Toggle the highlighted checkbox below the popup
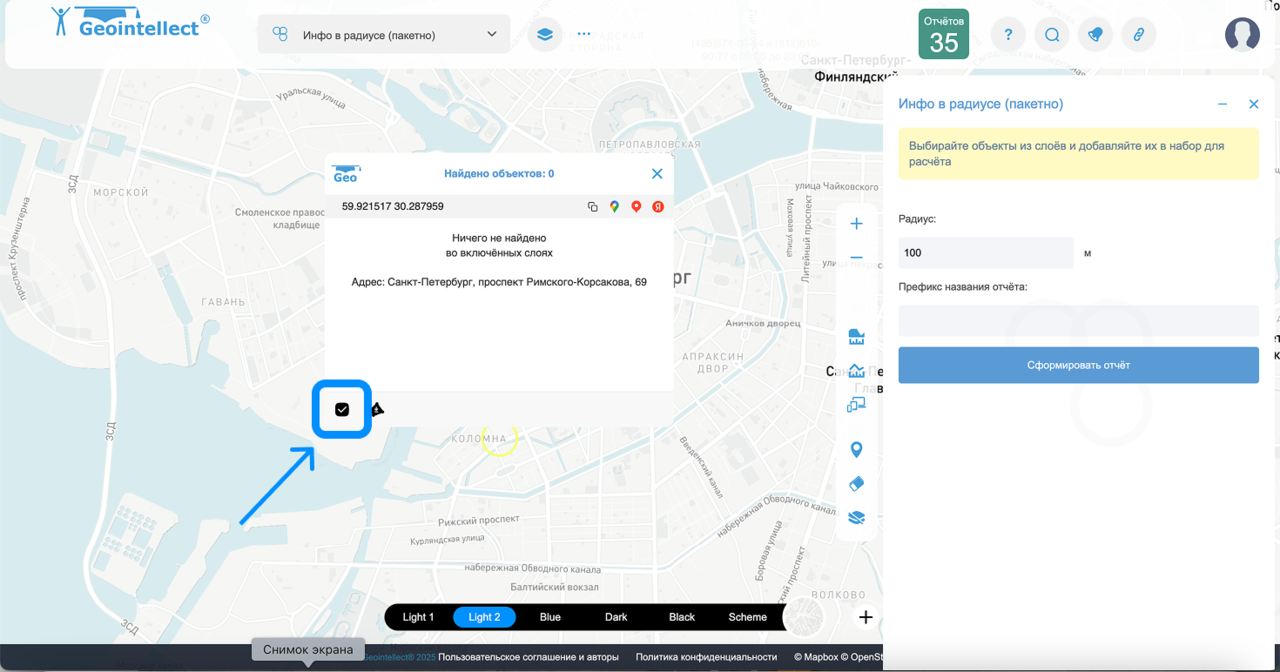 [342, 409]
